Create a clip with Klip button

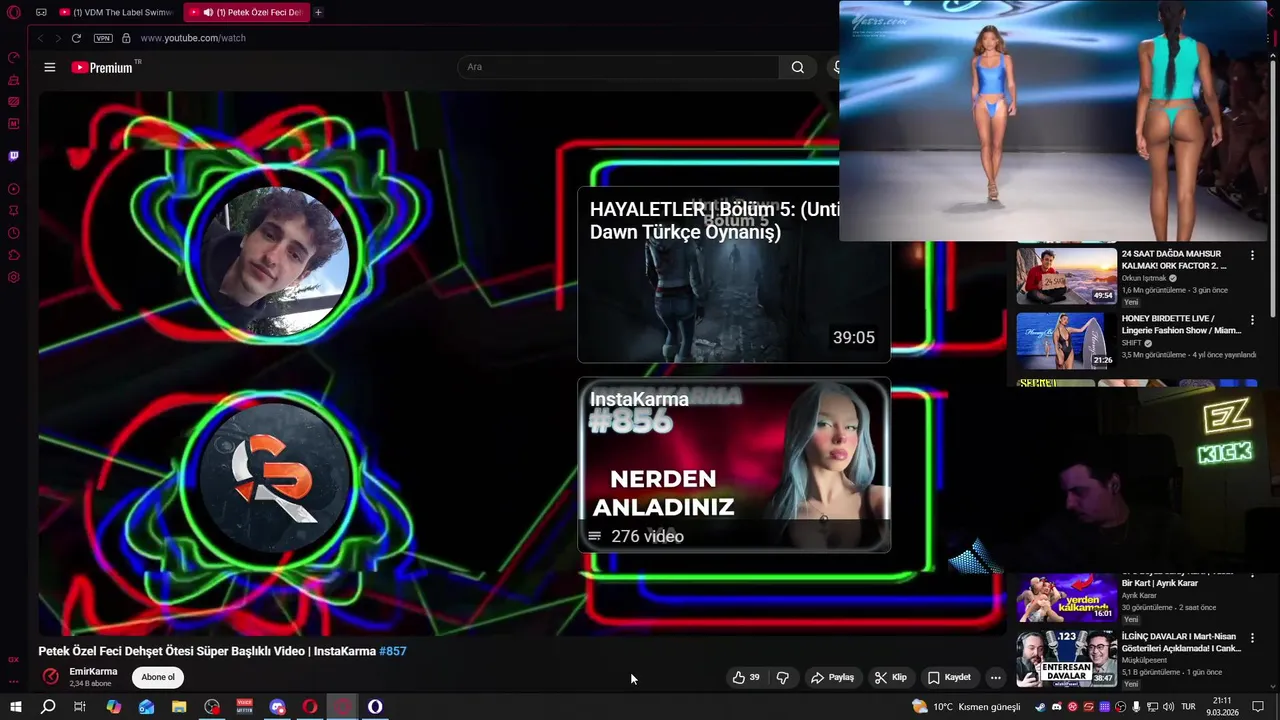tap(890, 677)
